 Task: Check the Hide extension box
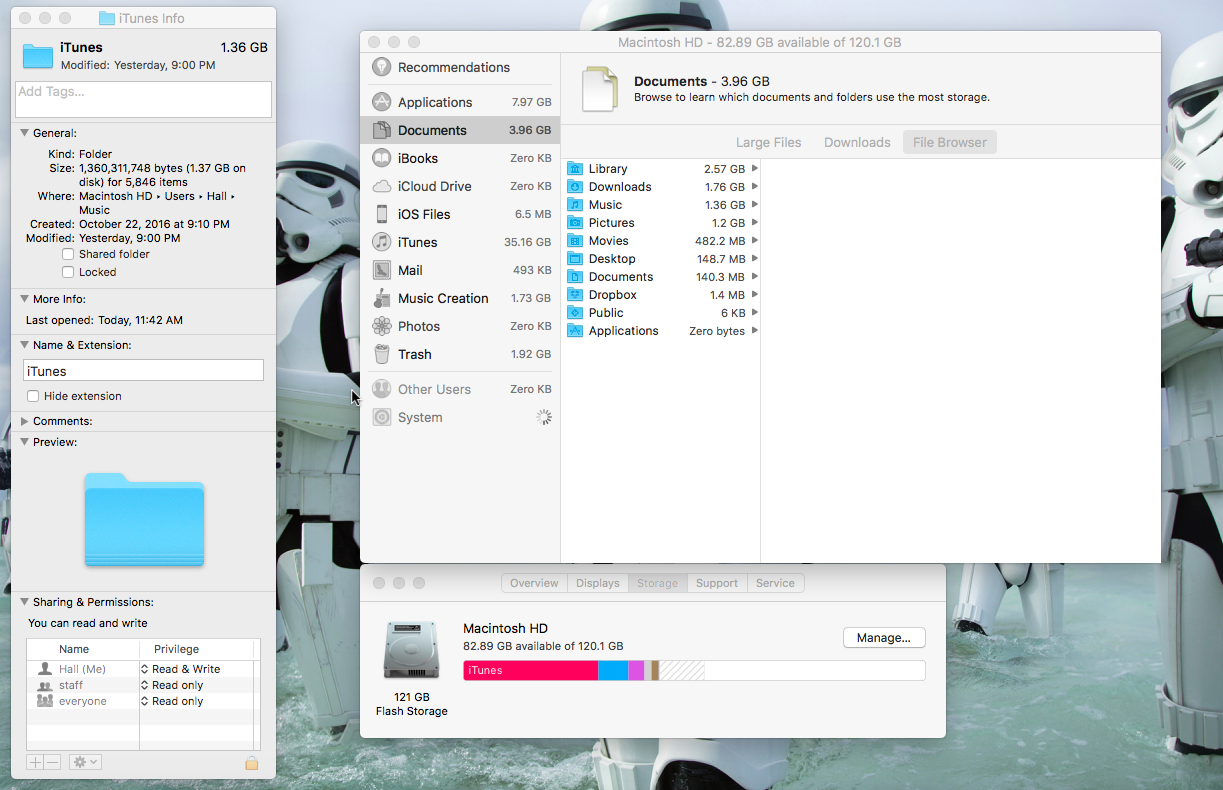33,396
